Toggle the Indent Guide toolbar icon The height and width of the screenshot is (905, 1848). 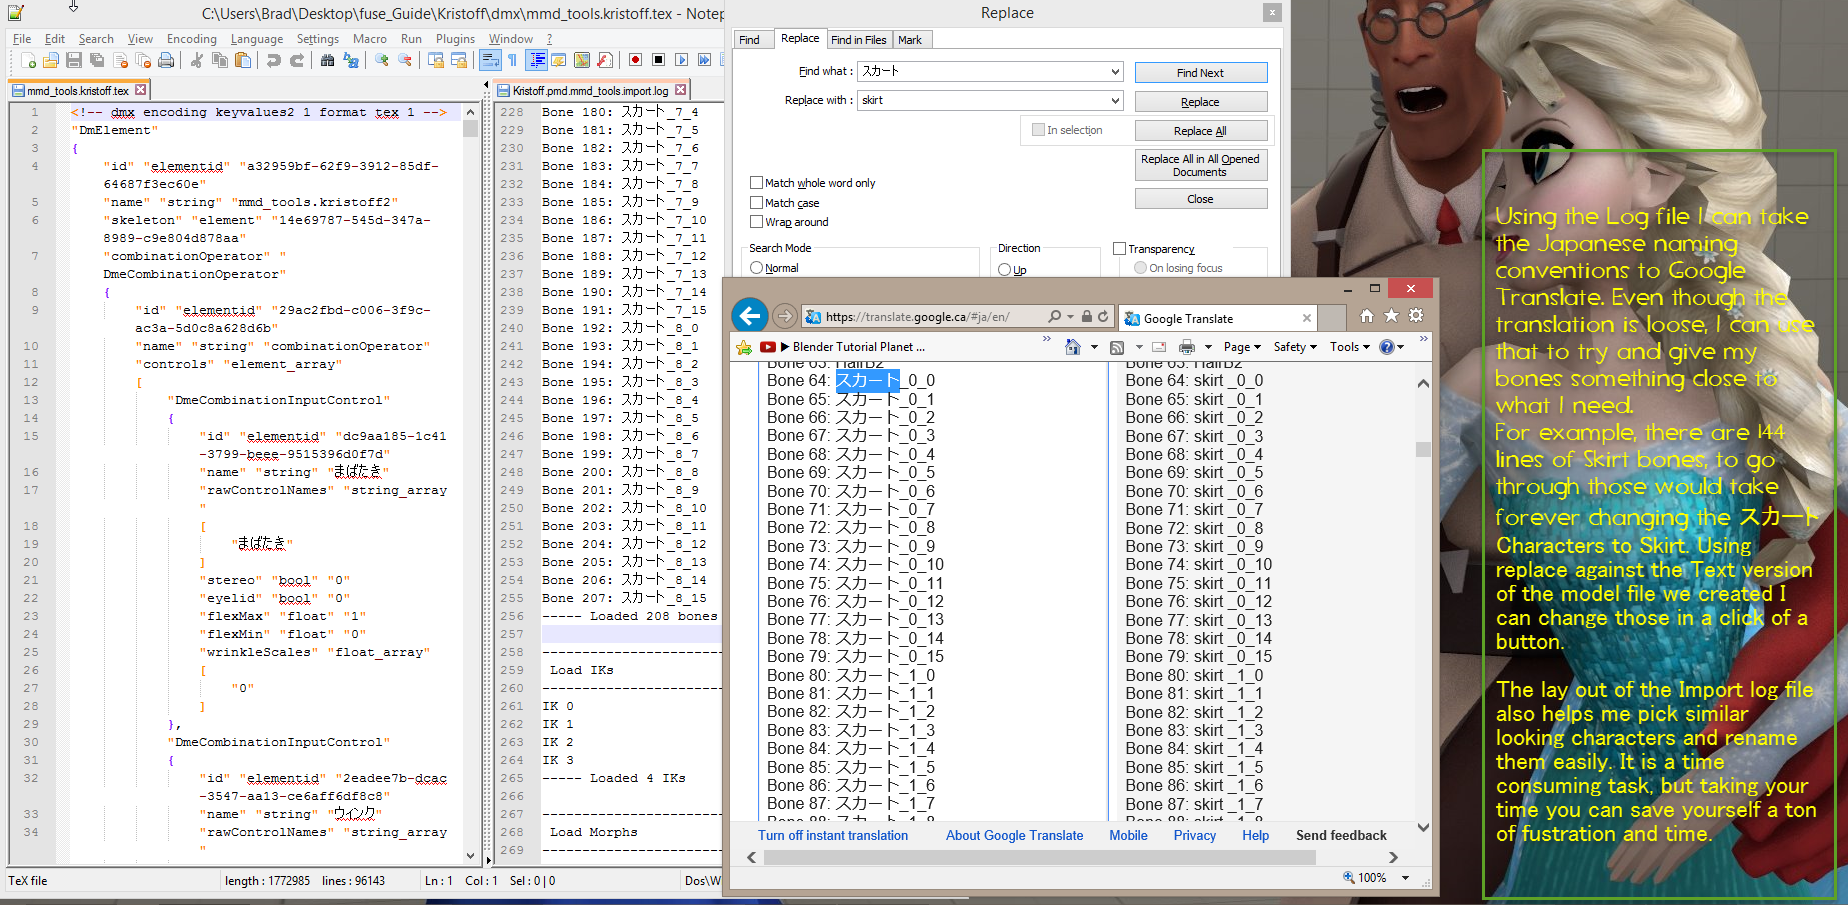(537, 60)
